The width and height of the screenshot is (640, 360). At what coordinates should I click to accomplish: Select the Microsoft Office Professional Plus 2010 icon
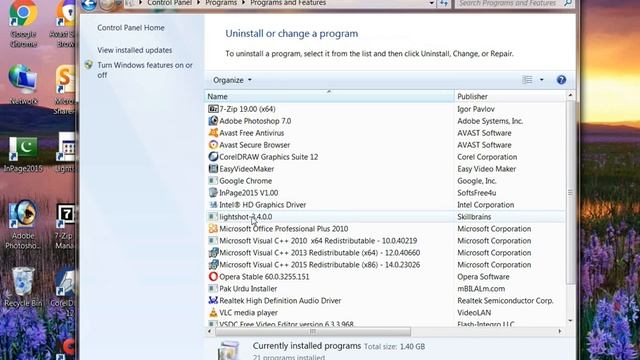213,229
